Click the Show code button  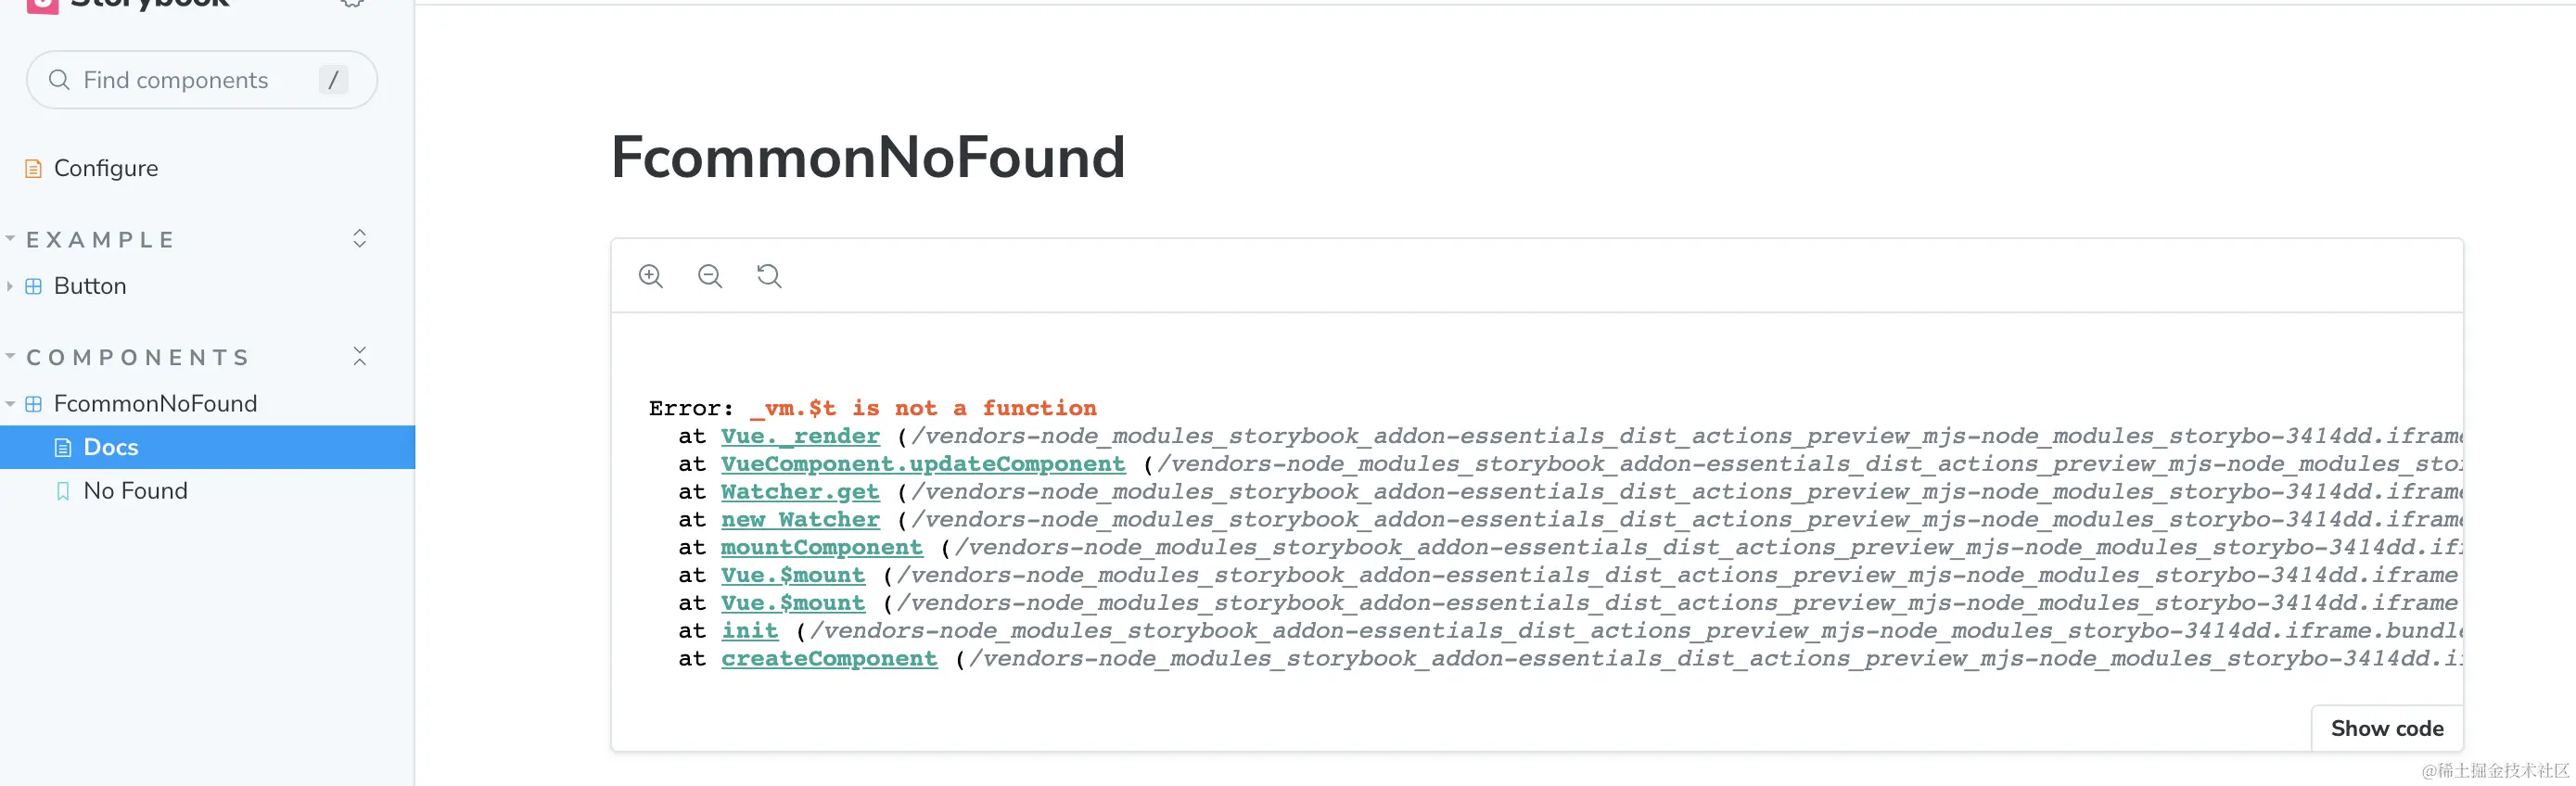(2387, 729)
